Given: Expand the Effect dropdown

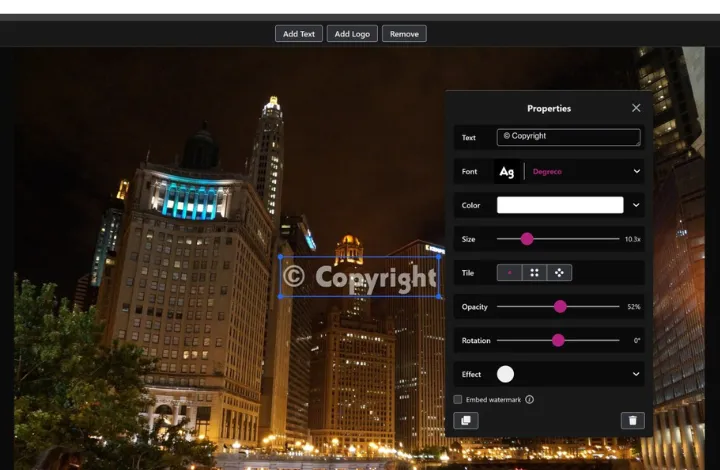Looking at the screenshot, I should (x=636, y=374).
